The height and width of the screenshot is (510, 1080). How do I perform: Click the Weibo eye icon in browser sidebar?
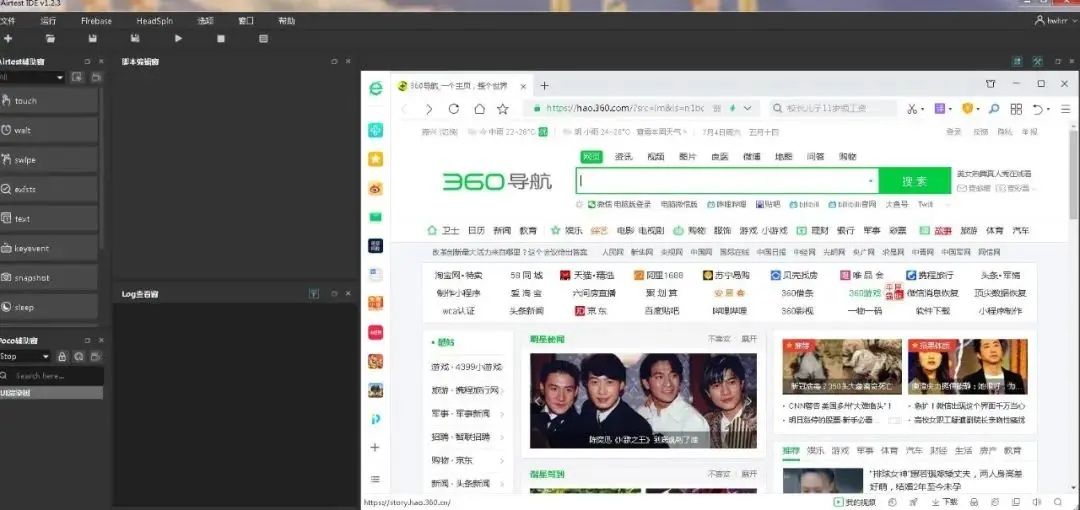[x=375, y=188]
